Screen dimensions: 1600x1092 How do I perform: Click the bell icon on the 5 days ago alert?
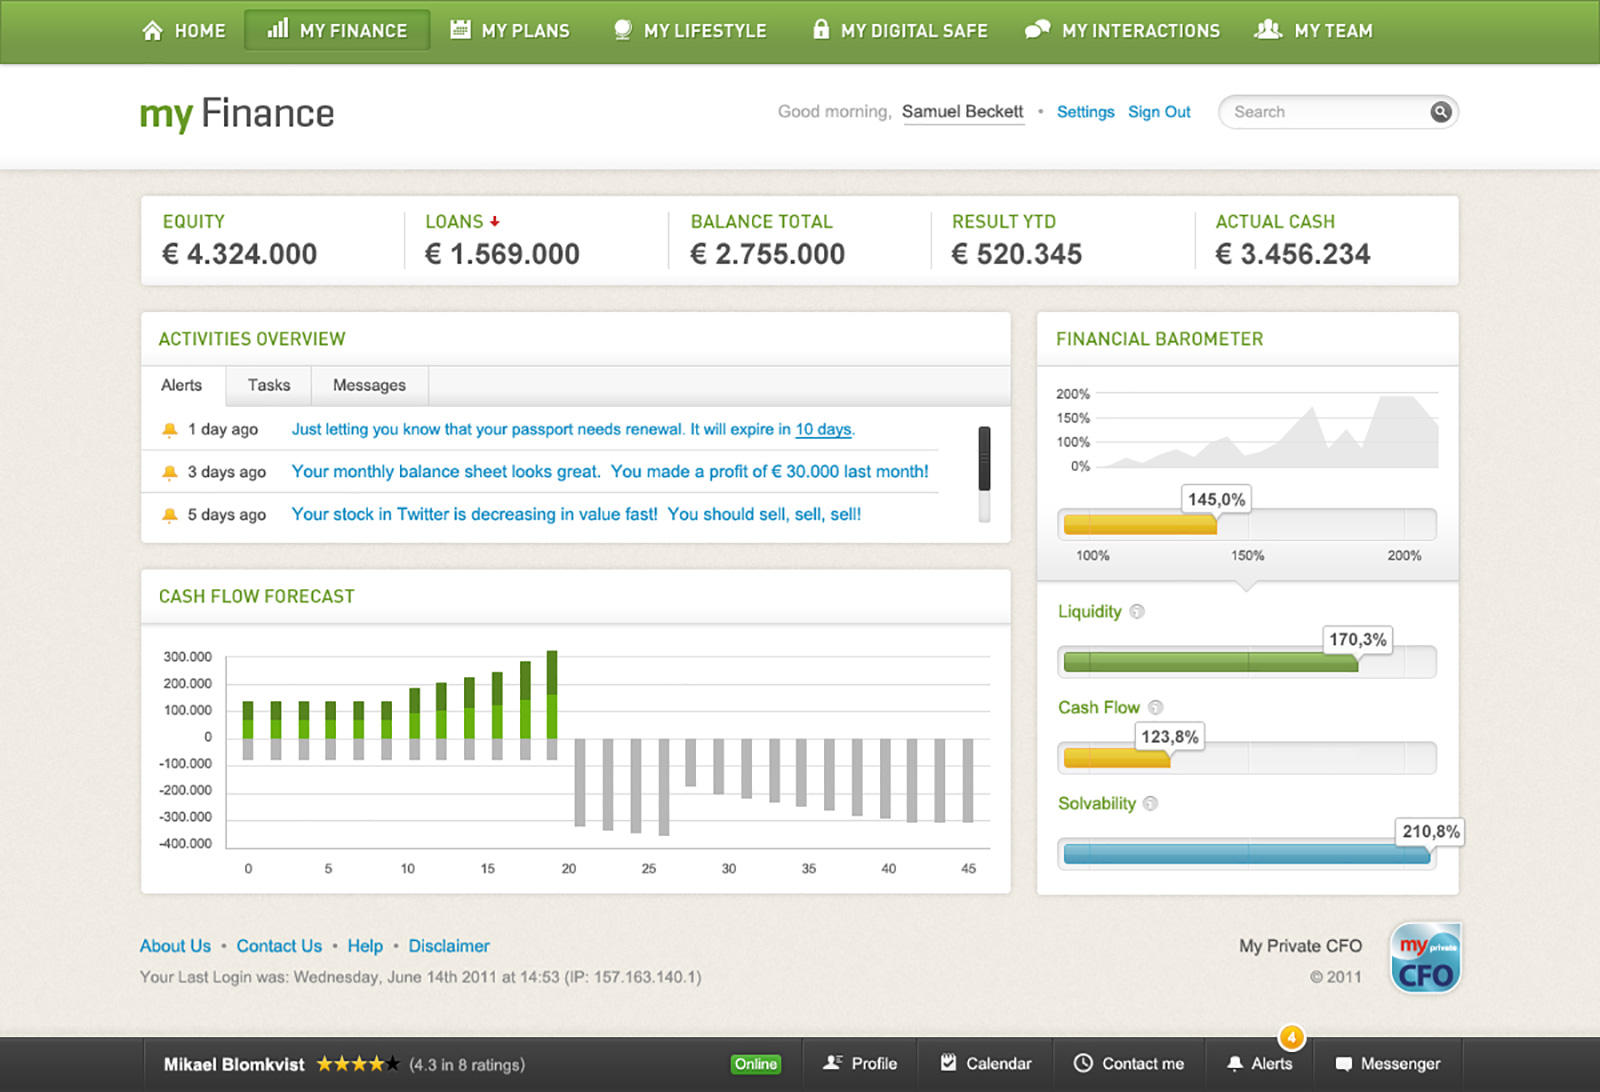170,515
